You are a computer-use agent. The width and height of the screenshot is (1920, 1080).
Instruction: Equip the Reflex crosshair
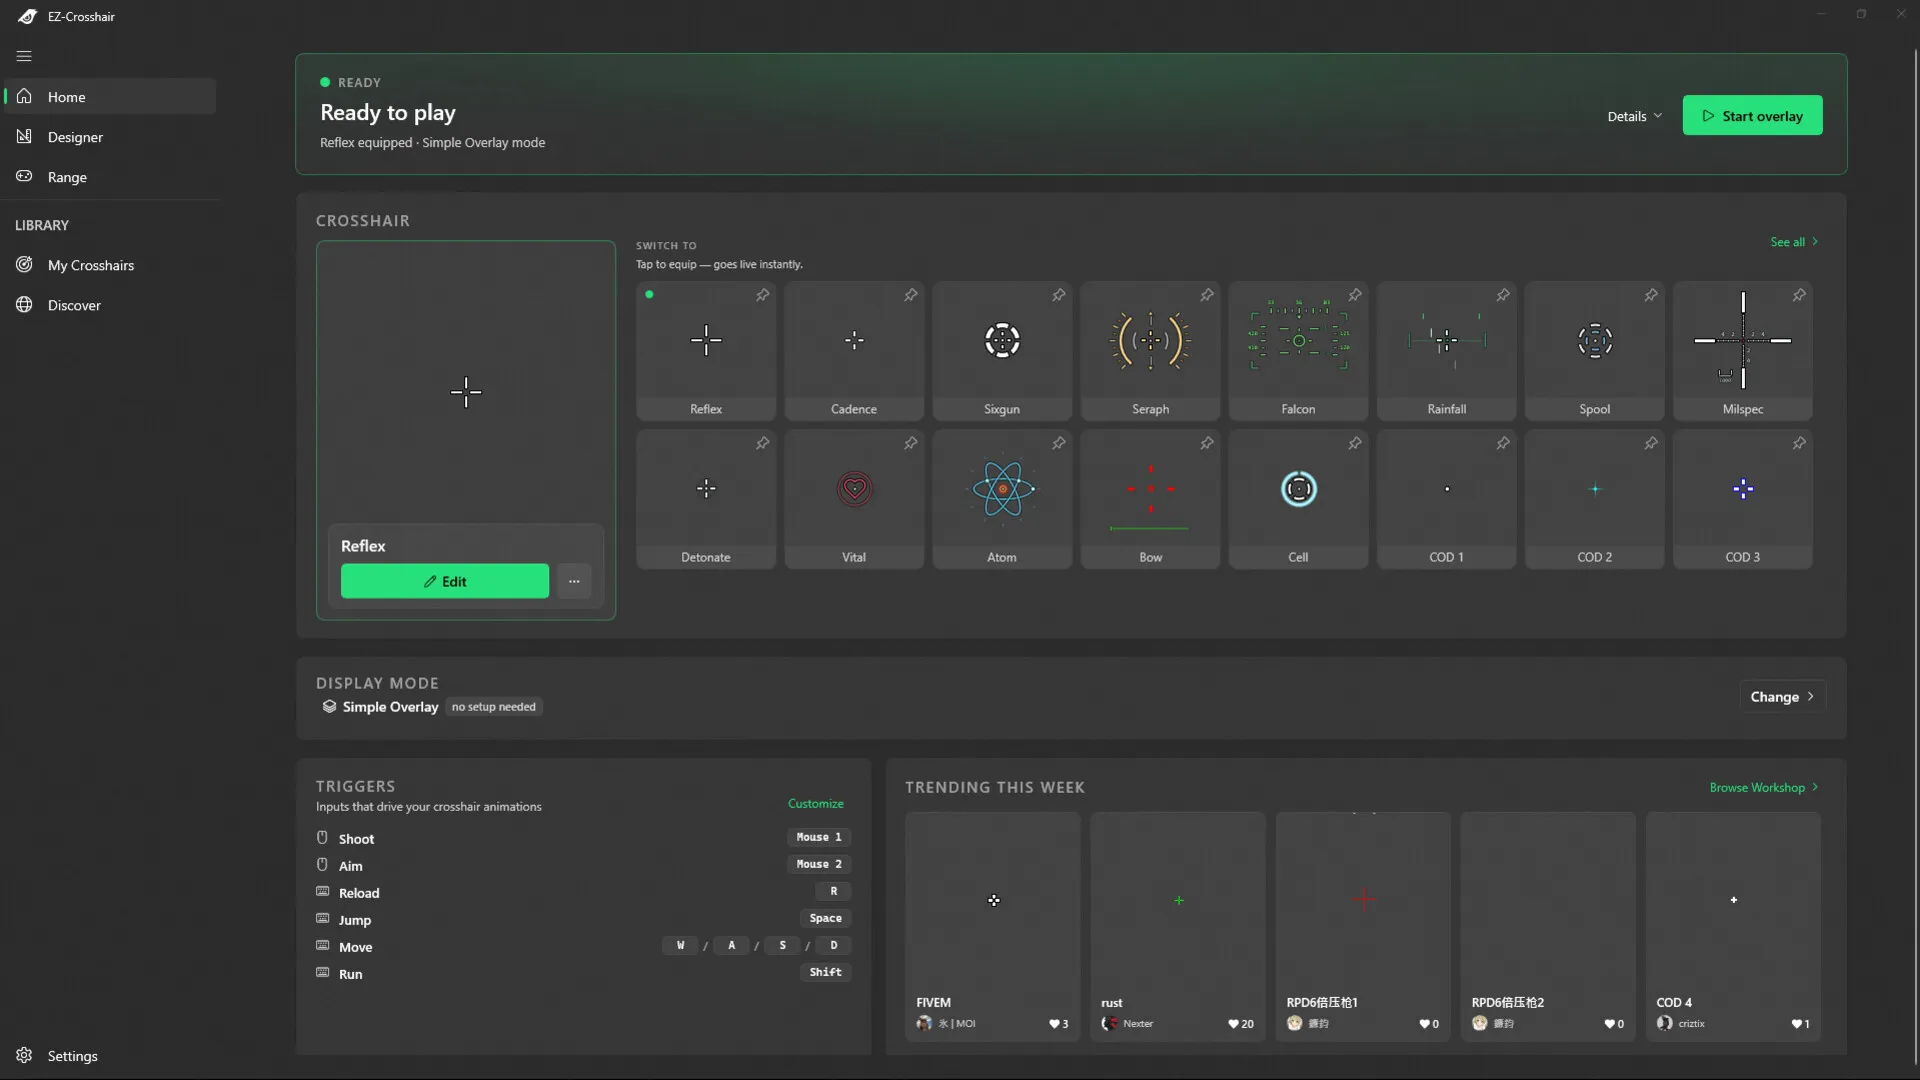(x=706, y=351)
